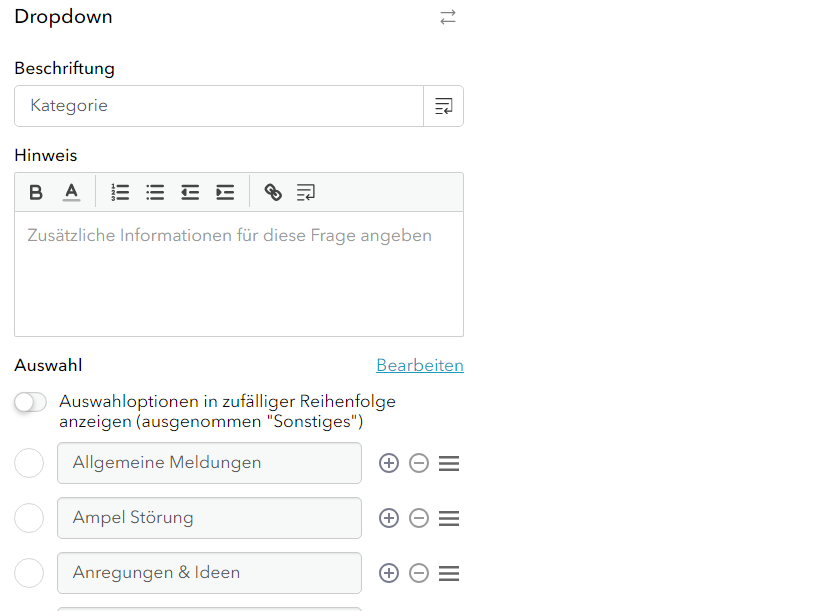Increase indent in Hinweis toolbar

[x=225, y=192]
